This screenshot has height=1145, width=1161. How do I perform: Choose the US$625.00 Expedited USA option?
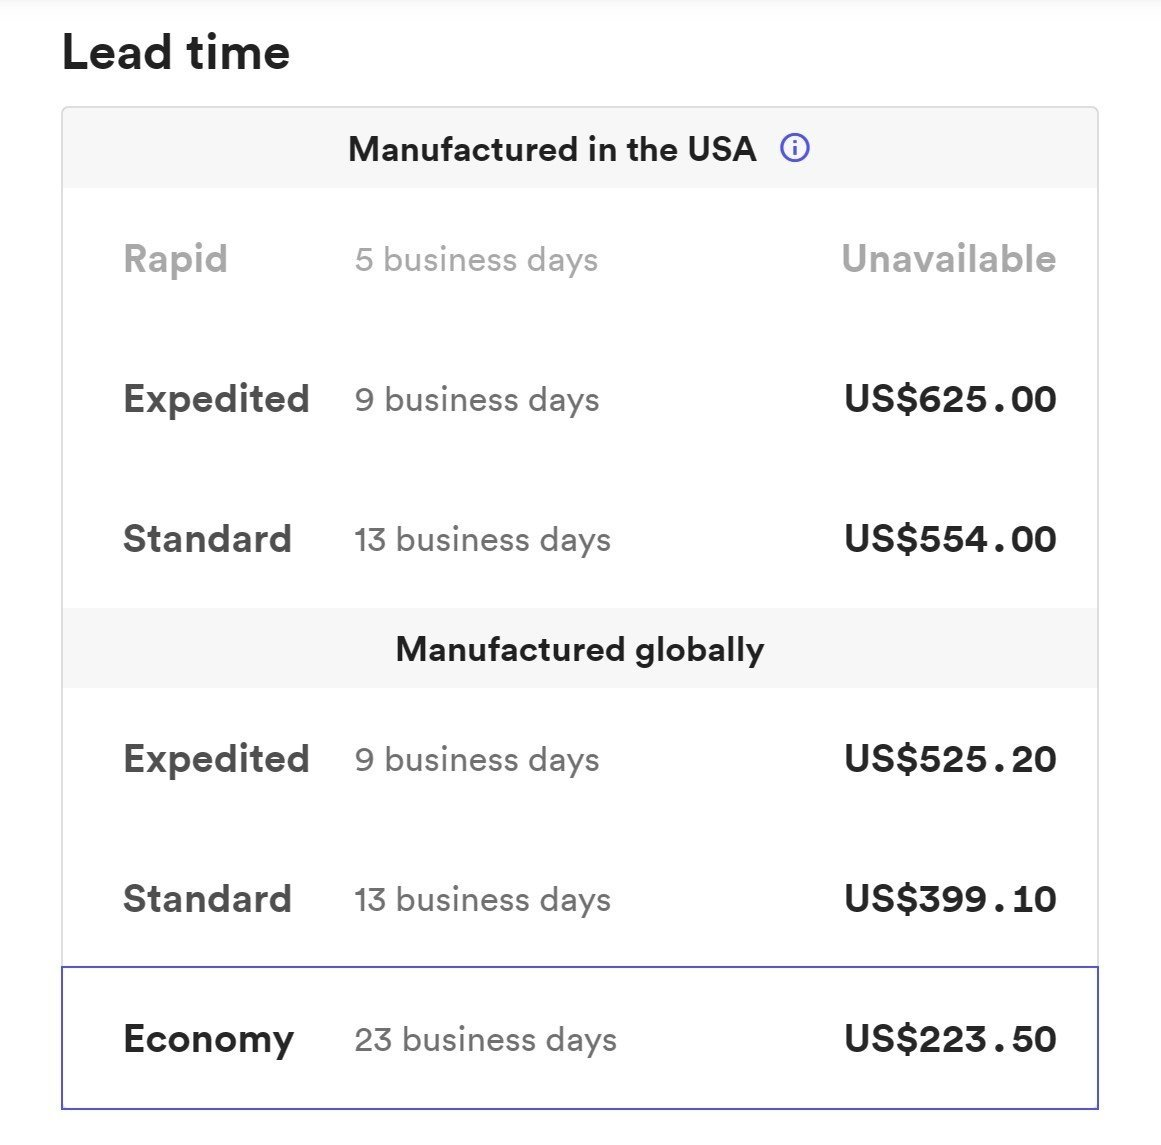(x=580, y=399)
